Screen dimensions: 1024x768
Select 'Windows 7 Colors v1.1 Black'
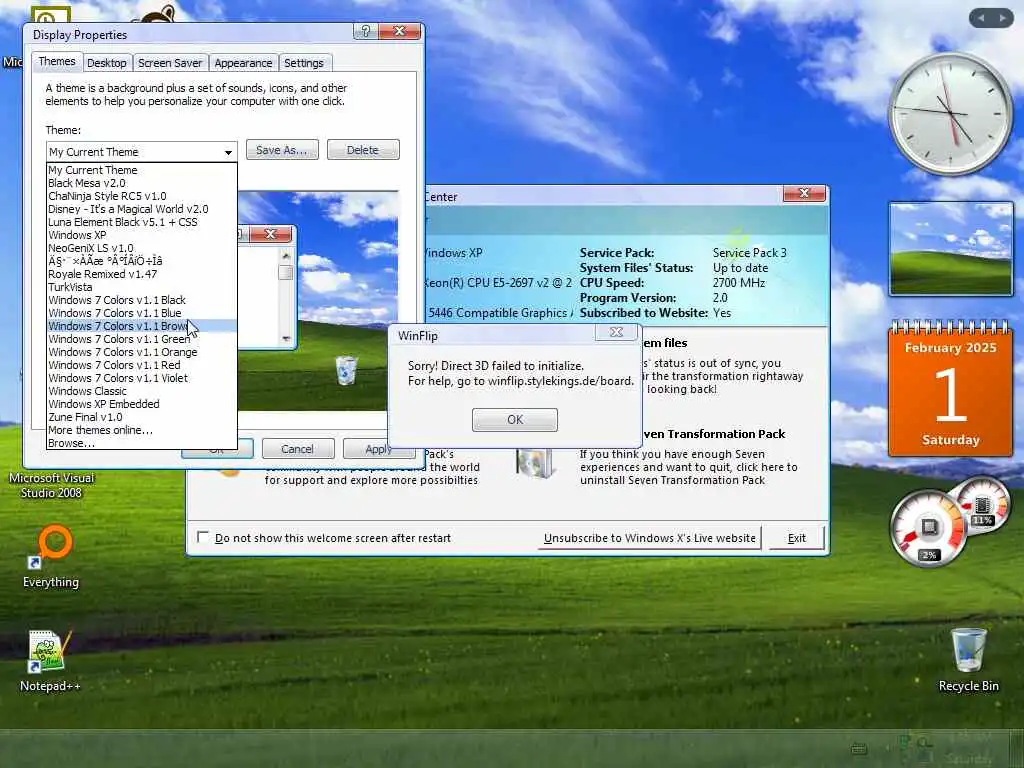[x=141, y=300]
